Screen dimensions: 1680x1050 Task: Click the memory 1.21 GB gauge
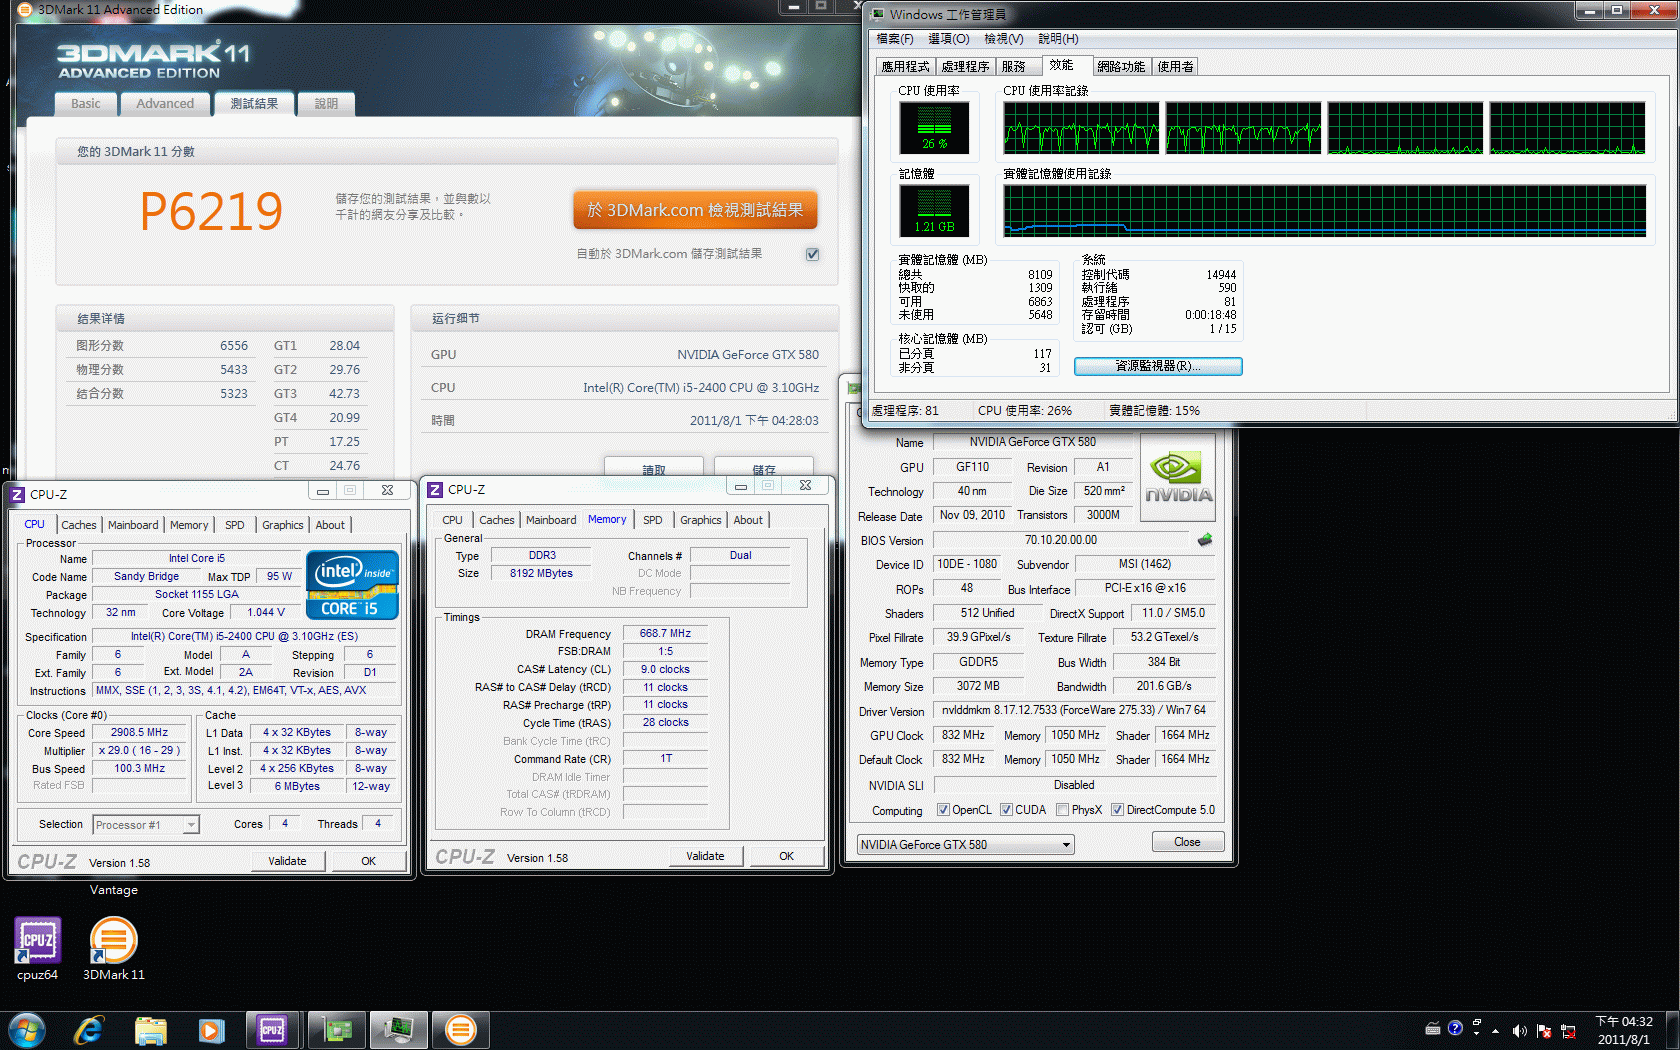click(x=934, y=210)
